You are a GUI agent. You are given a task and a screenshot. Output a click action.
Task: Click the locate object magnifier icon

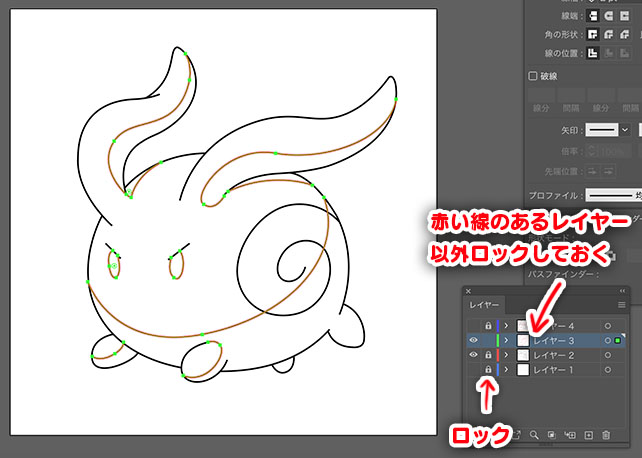pos(534,435)
